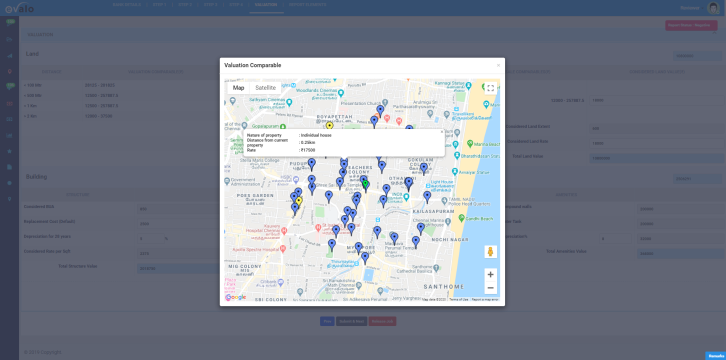Click the green current-property marker
Image resolution: width=726 pixels, height=360 pixels.
coord(365,185)
